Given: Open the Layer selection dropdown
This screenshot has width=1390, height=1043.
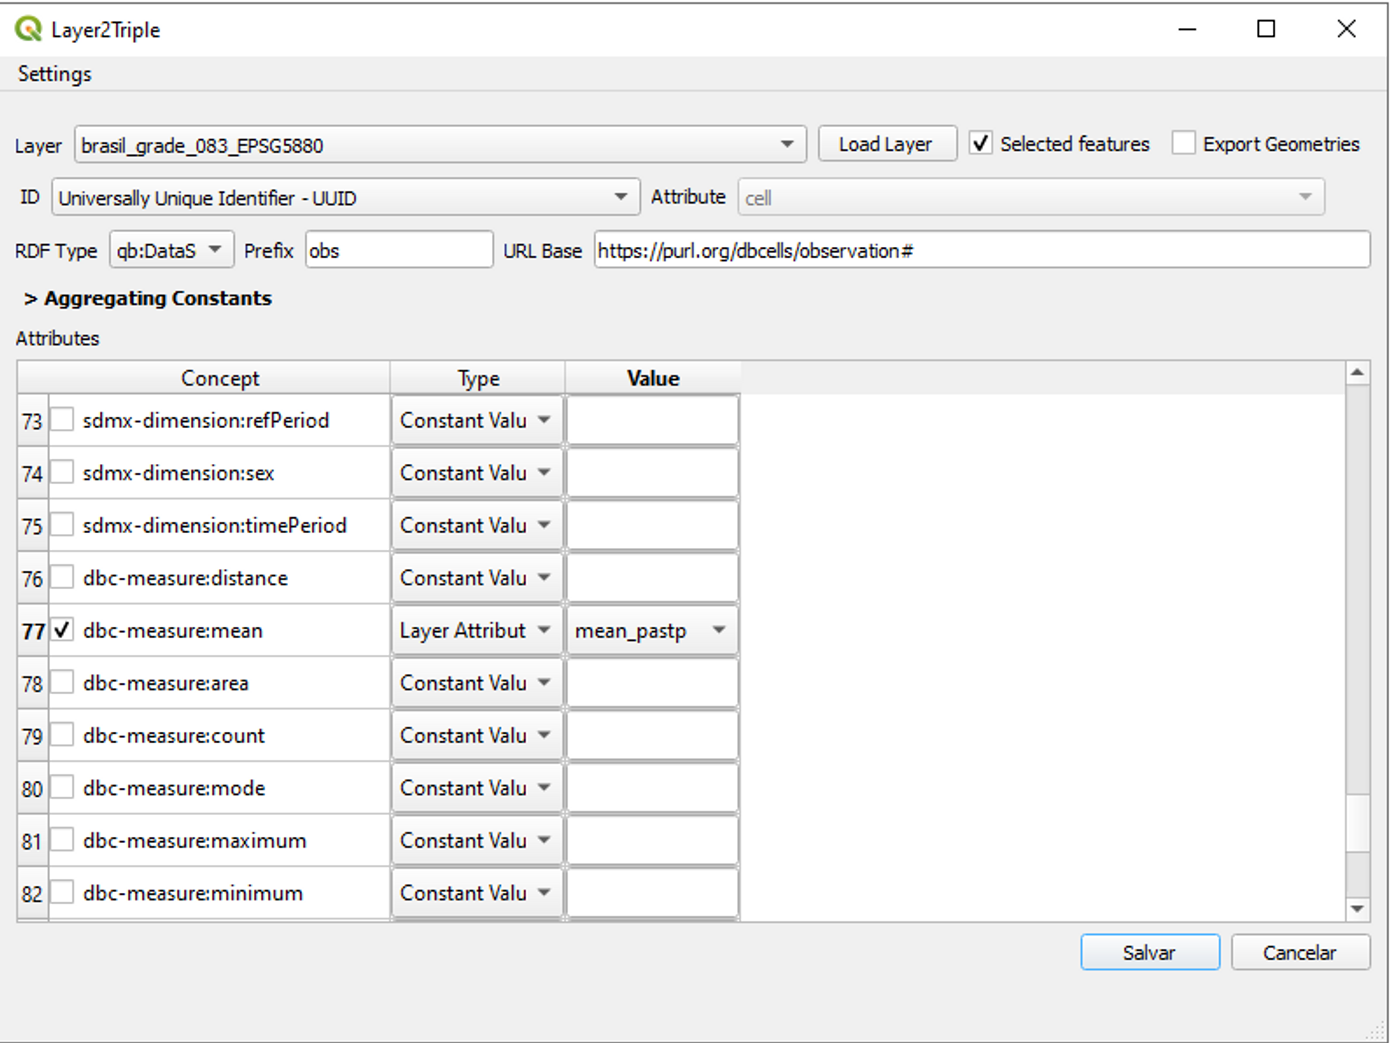Looking at the screenshot, I should coord(786,144).
